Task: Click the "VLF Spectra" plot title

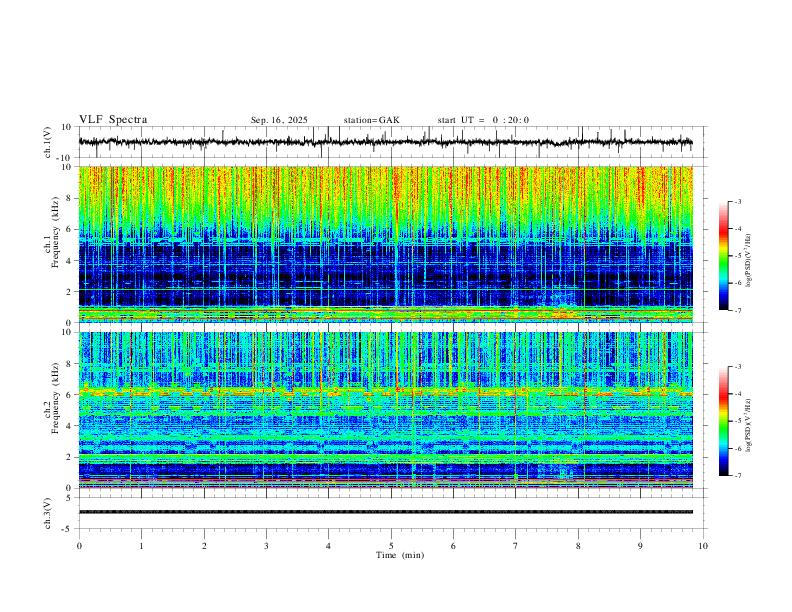Action: pyautogui.click(x=113, y=120)
